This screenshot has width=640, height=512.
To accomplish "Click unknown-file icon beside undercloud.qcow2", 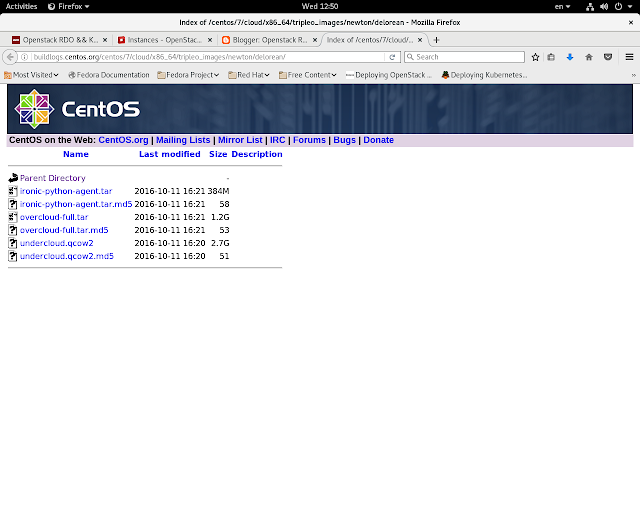I will pos(13,243).
